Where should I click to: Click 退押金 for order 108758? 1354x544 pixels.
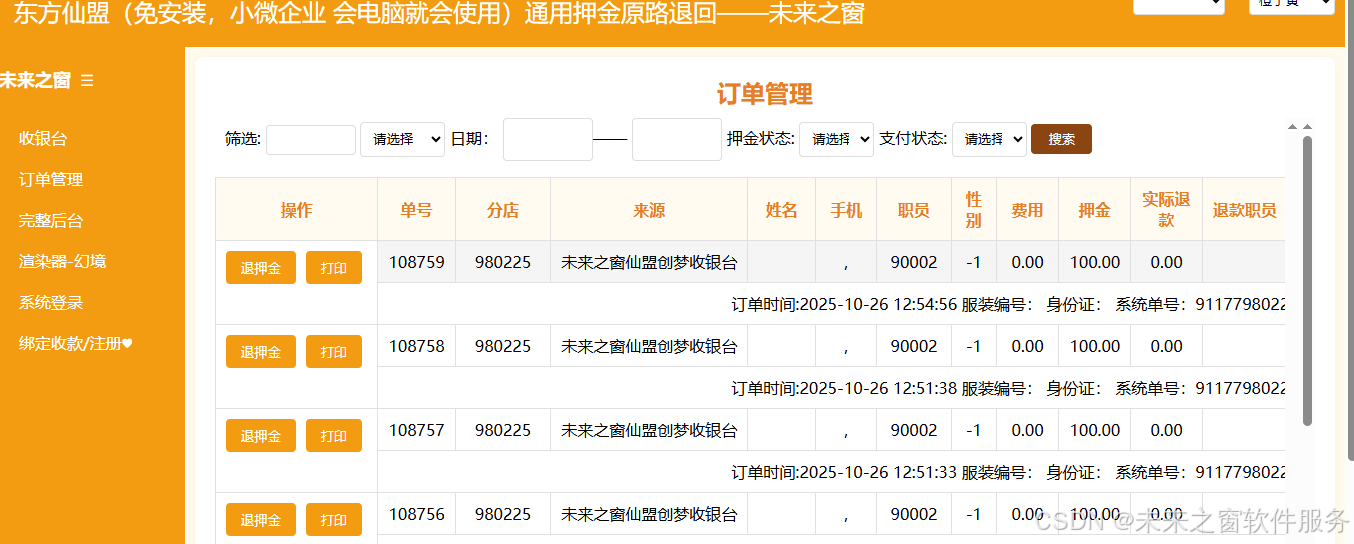point(261,352)
